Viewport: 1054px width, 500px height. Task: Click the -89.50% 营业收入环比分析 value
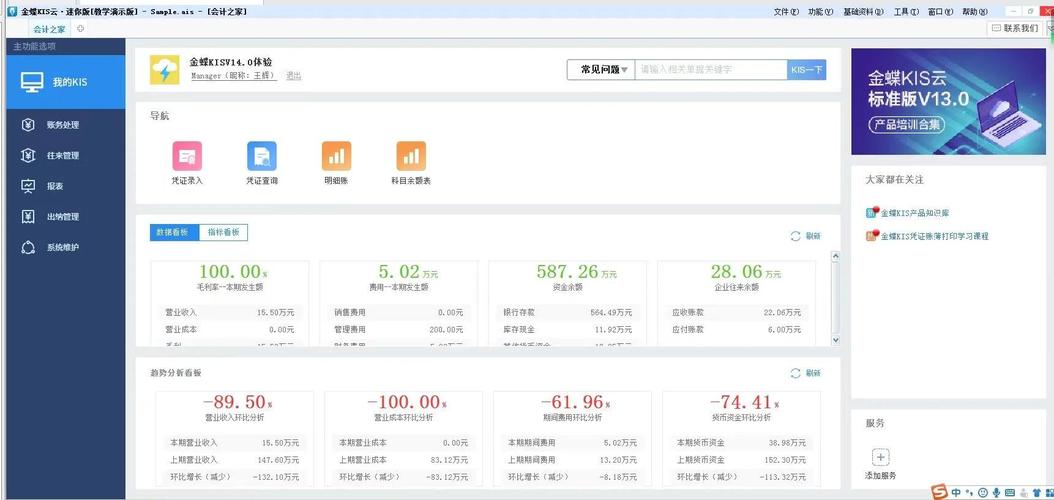tap(237, 402)
